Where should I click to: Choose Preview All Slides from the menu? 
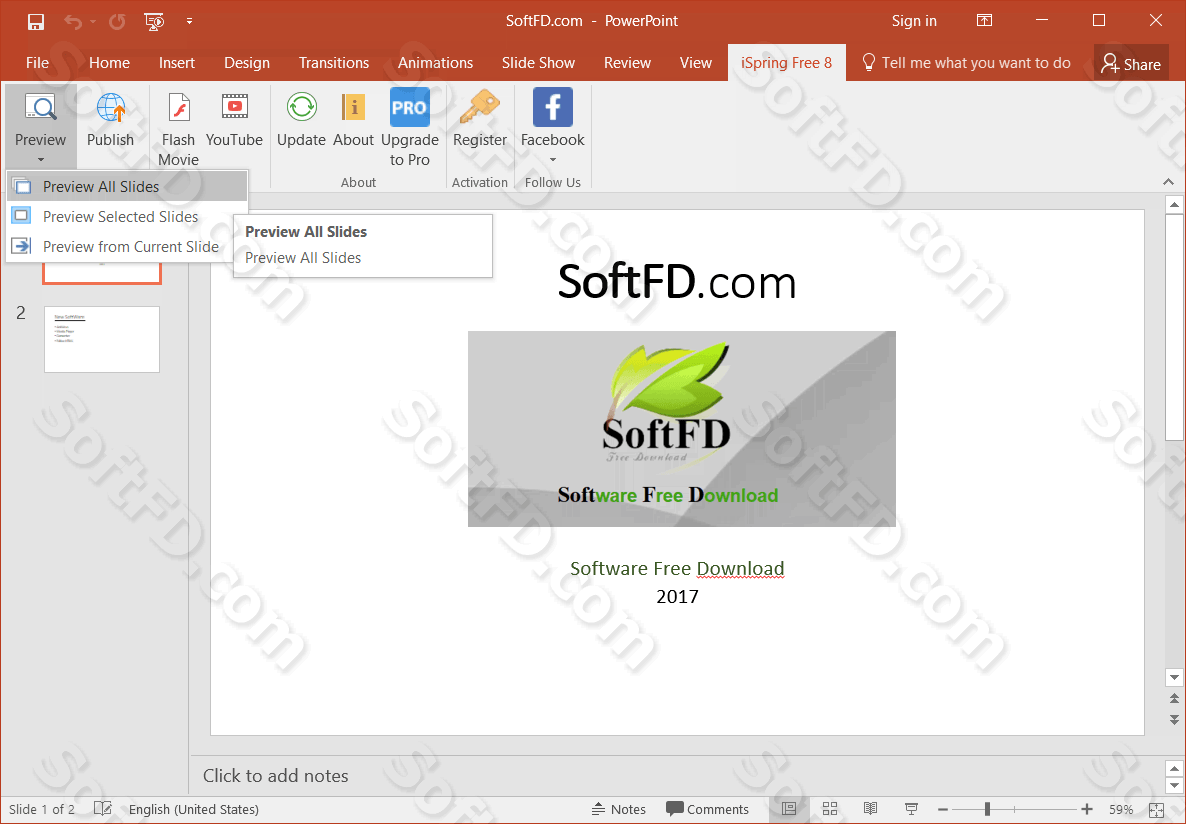(x=126, y=186)
